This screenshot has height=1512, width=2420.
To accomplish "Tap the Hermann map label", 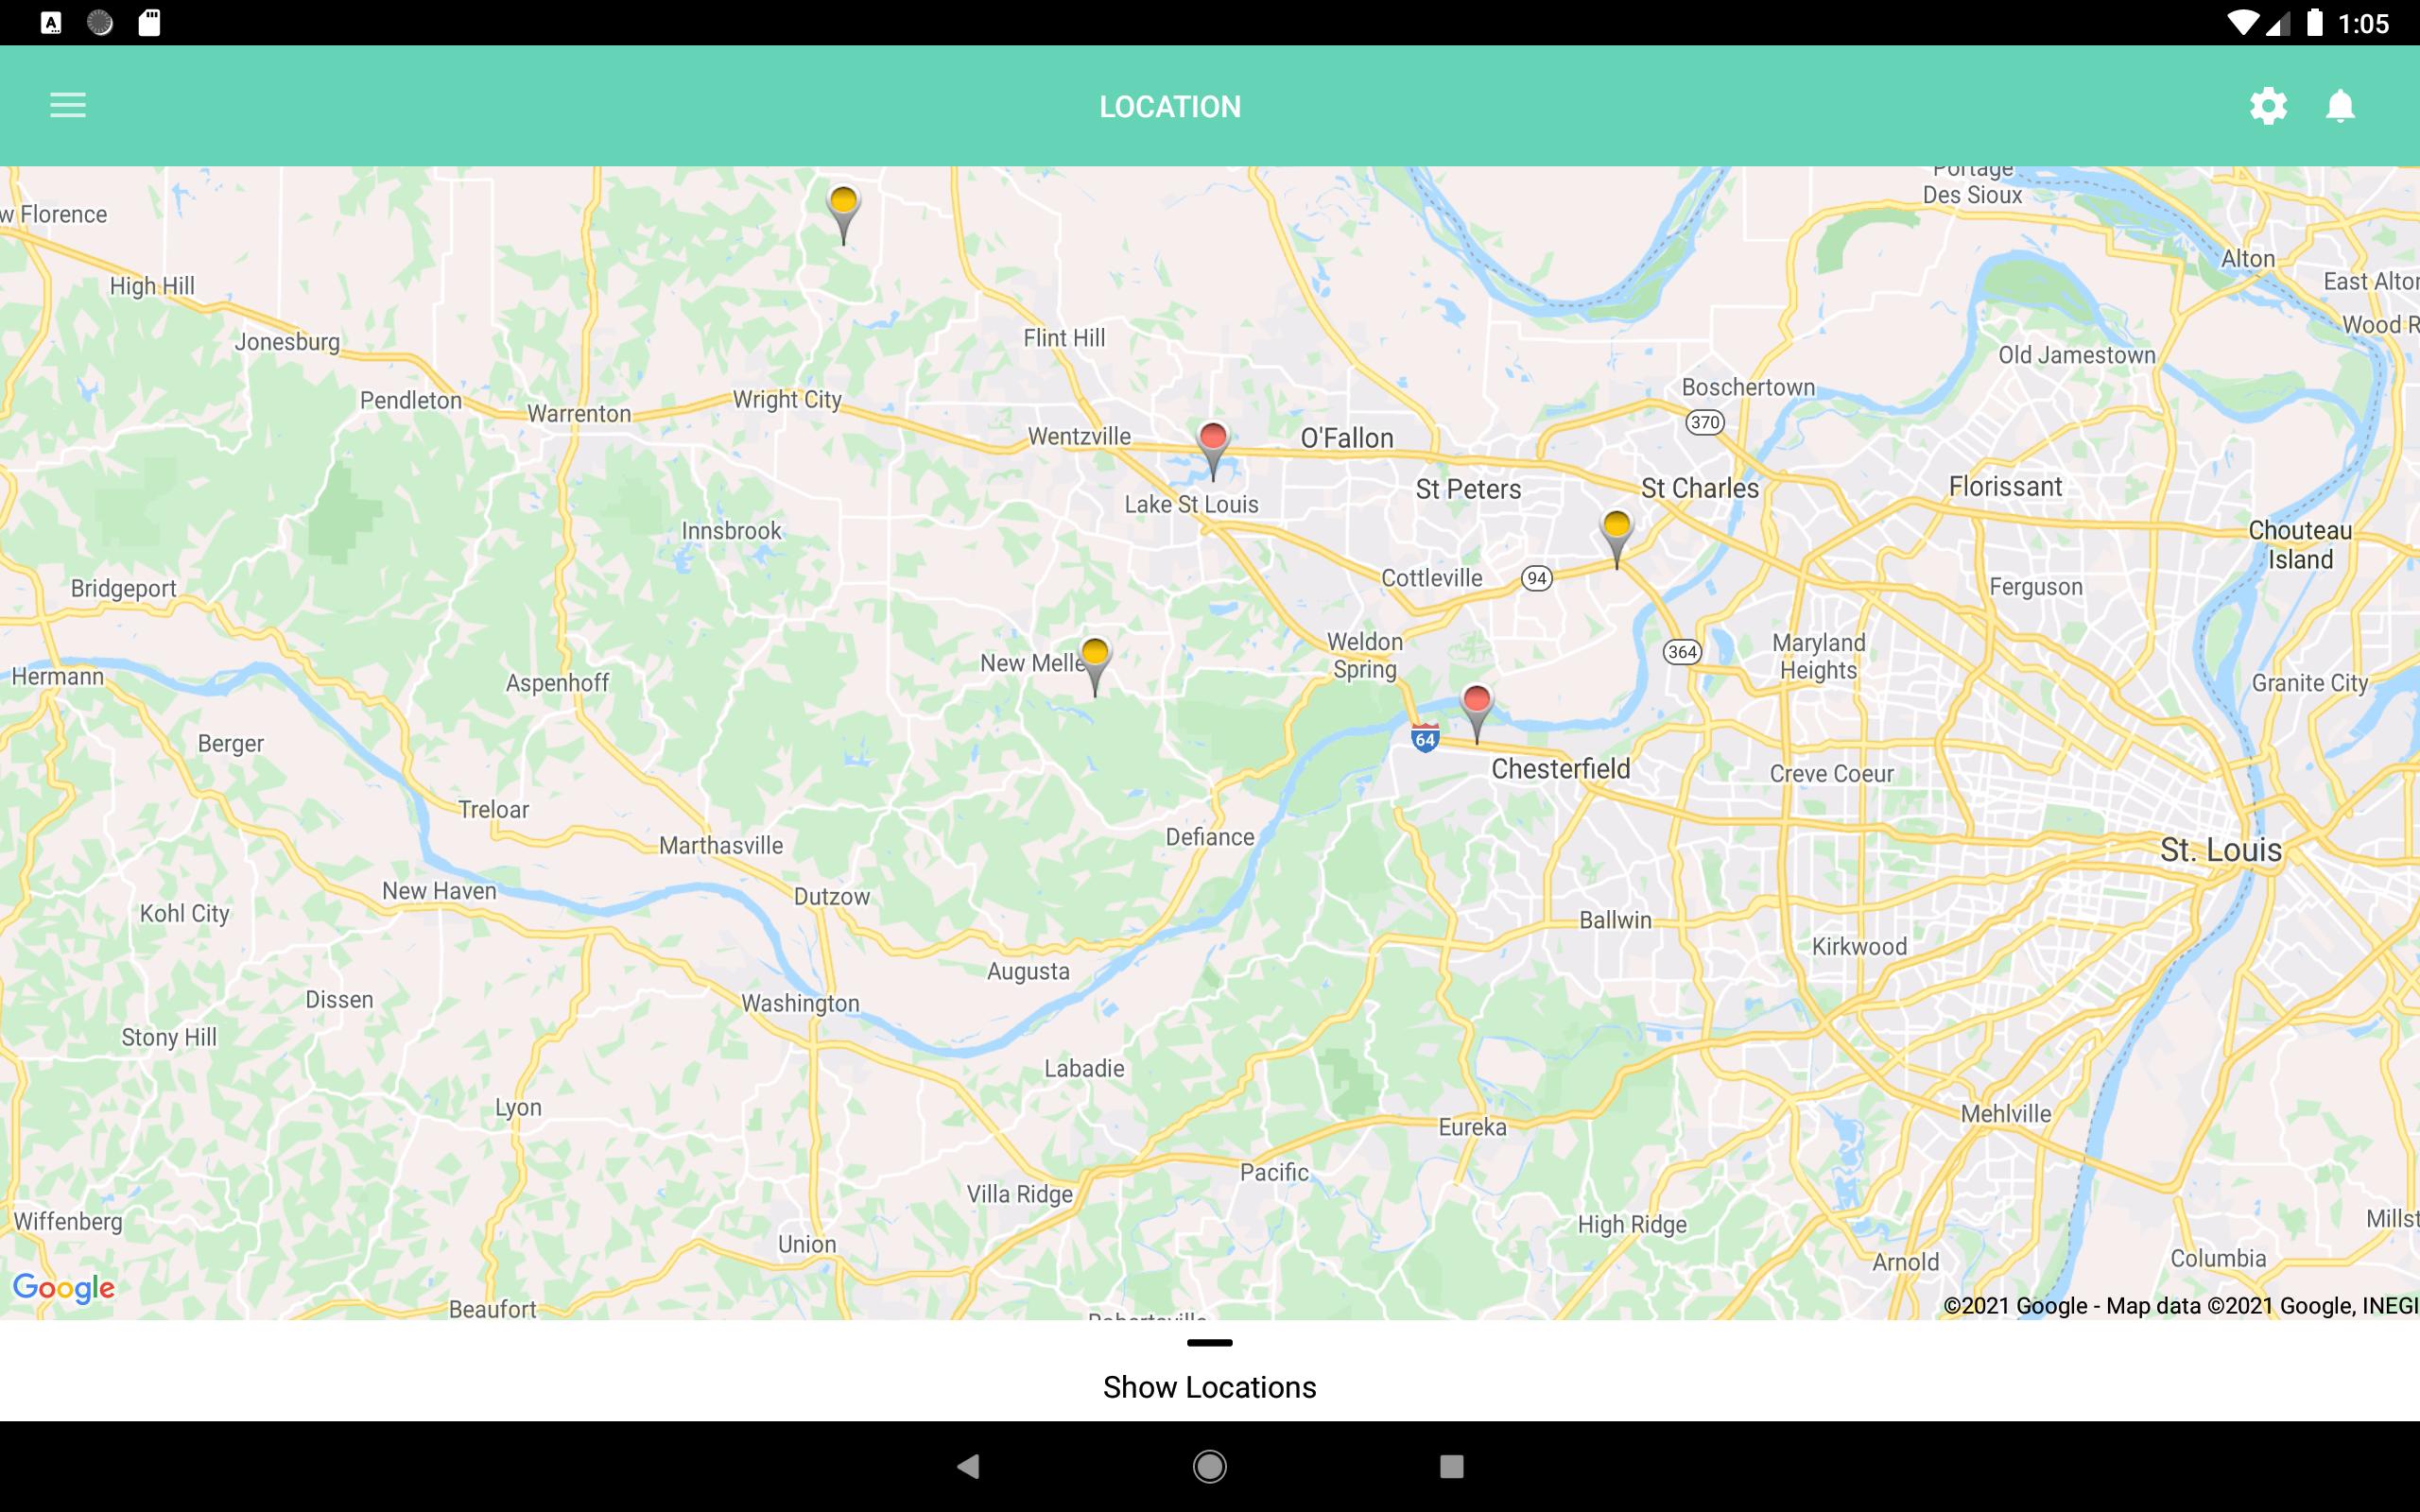I will (58, 676).
